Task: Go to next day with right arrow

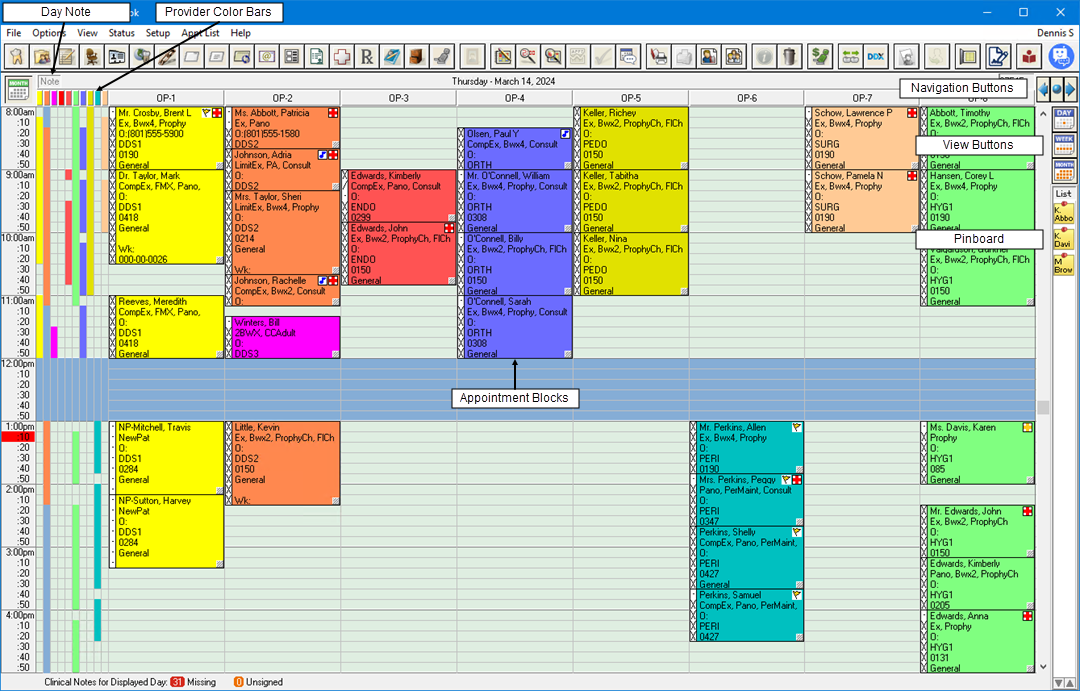Action: (x=1069, y=89)
